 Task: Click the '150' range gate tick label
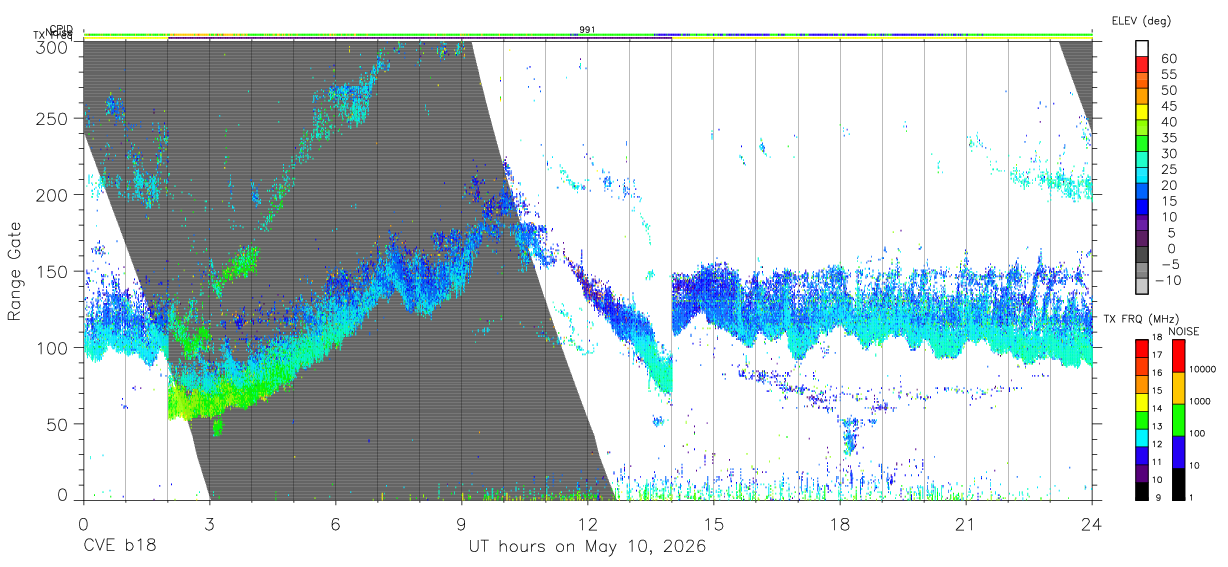[x=51, y=271]
